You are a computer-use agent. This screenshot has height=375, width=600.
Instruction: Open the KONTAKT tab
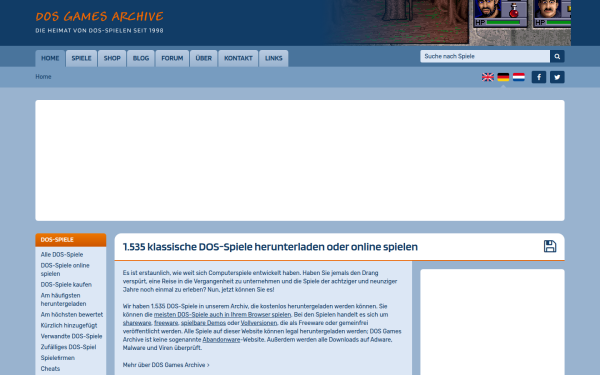pyautogui.click(x=238, y=59)
